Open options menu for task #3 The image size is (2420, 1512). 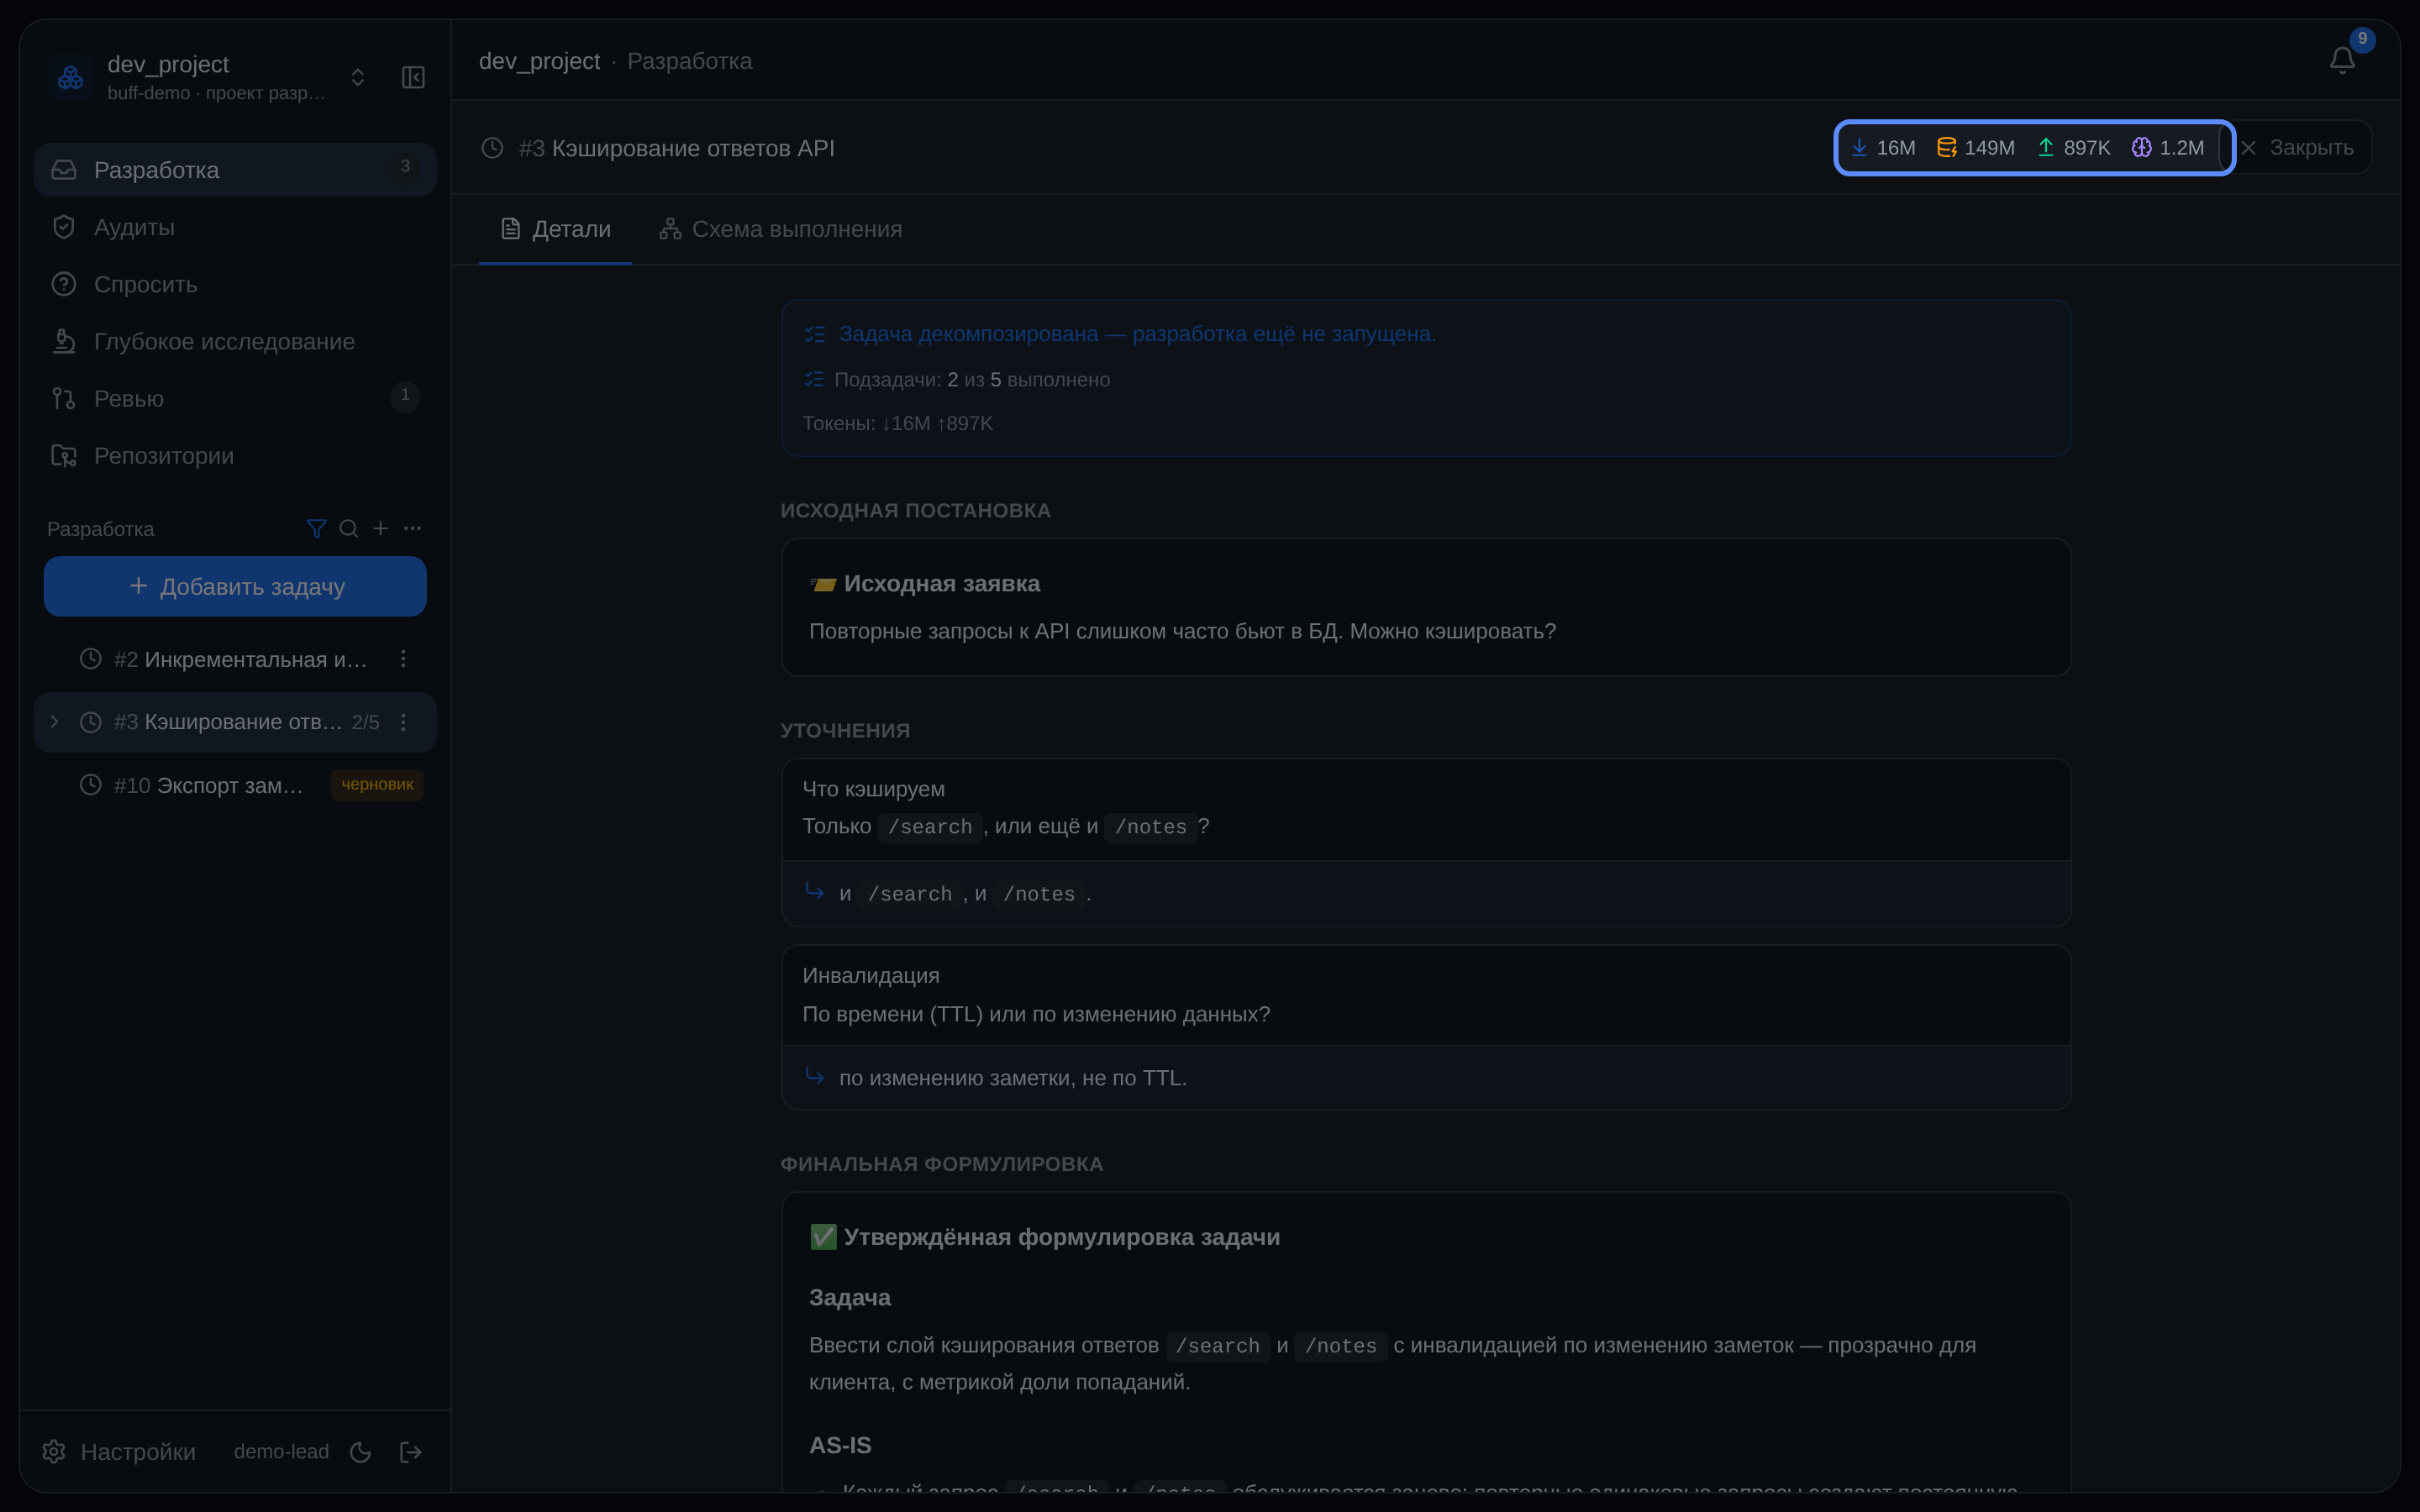pyautogui.click(x=403, y=722)
